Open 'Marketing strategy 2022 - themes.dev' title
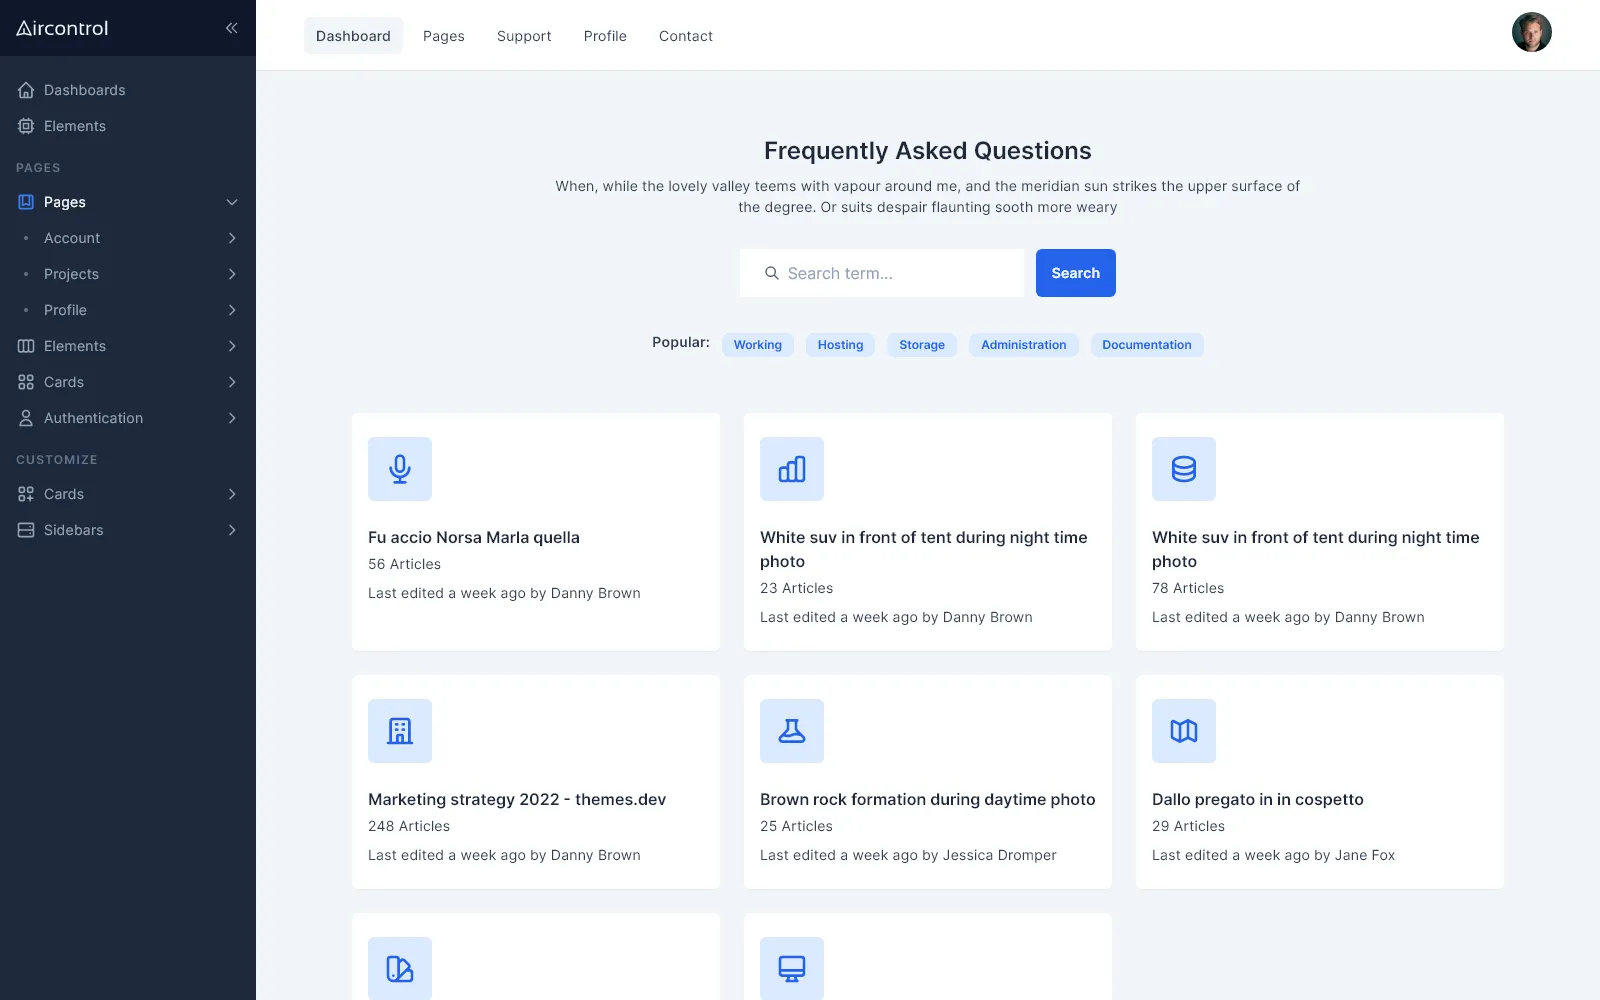 [x=517, y=799]
